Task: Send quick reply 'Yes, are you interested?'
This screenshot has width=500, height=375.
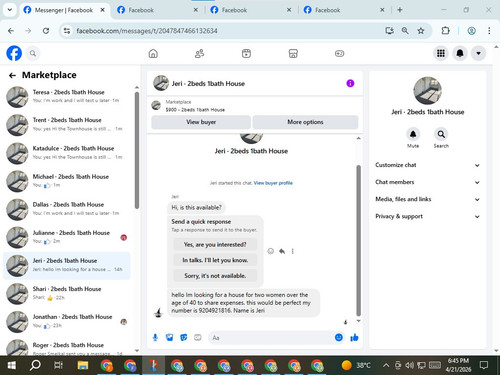Action: click(215, 245)
